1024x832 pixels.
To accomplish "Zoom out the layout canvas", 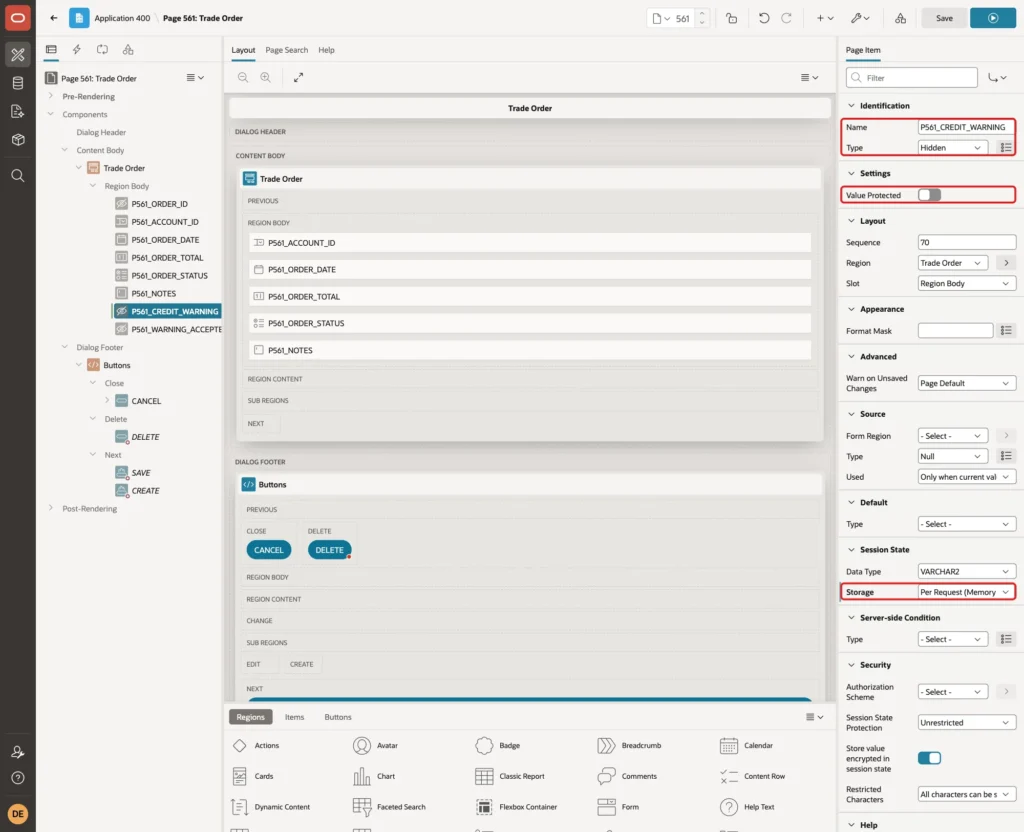I will point(243,77).
